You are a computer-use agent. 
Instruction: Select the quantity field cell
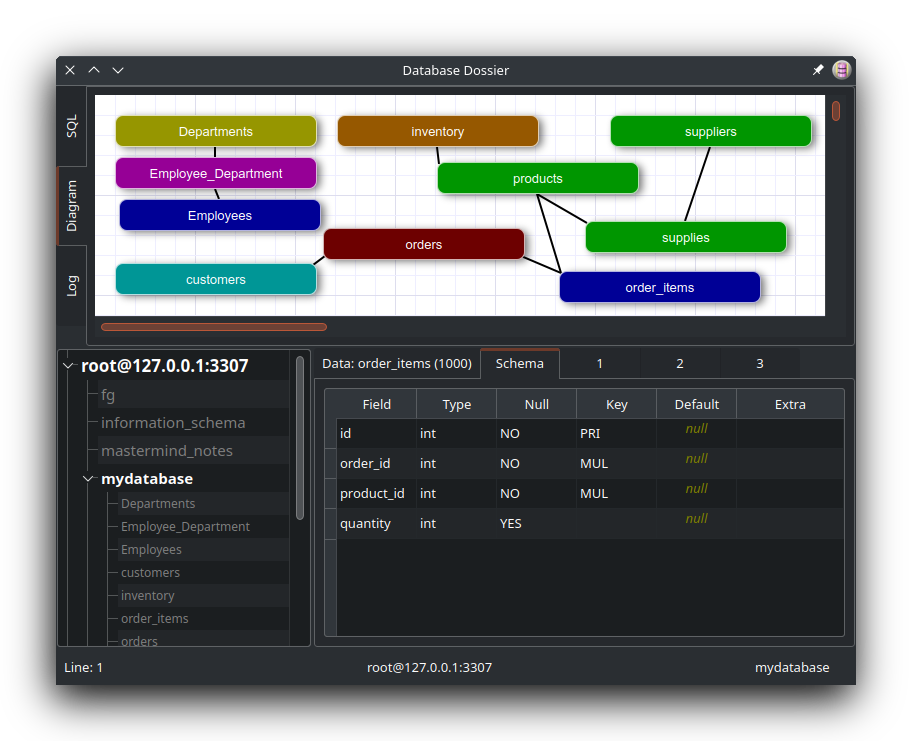click(x=376, y=523)
